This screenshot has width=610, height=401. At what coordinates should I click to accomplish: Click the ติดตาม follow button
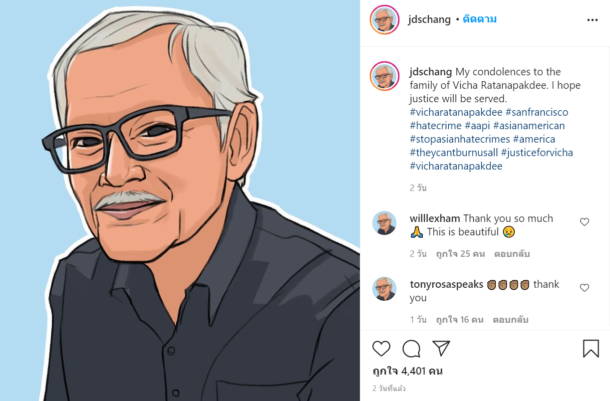(x=479, y=19)
